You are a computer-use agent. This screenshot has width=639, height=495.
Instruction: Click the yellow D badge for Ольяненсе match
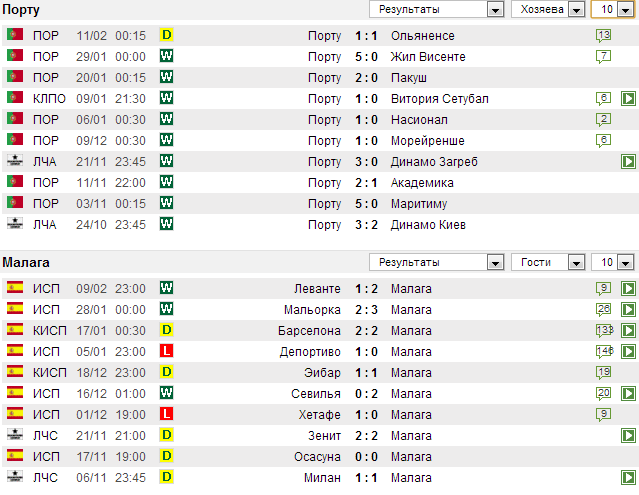pyautogui.click(x=167, y=35)
